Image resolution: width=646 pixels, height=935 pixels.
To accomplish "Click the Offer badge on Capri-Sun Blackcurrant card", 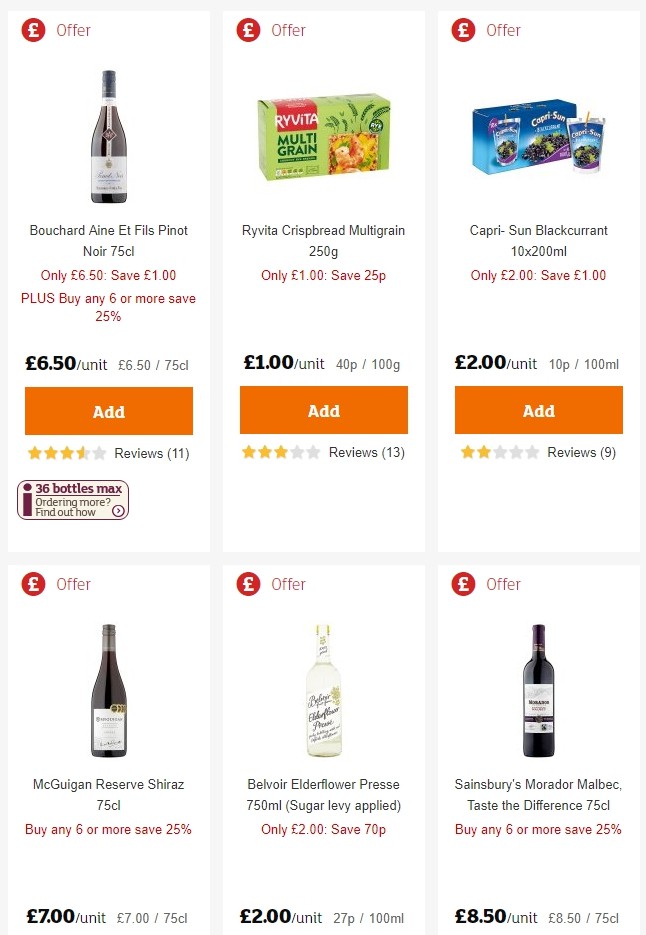I will 463,30.
